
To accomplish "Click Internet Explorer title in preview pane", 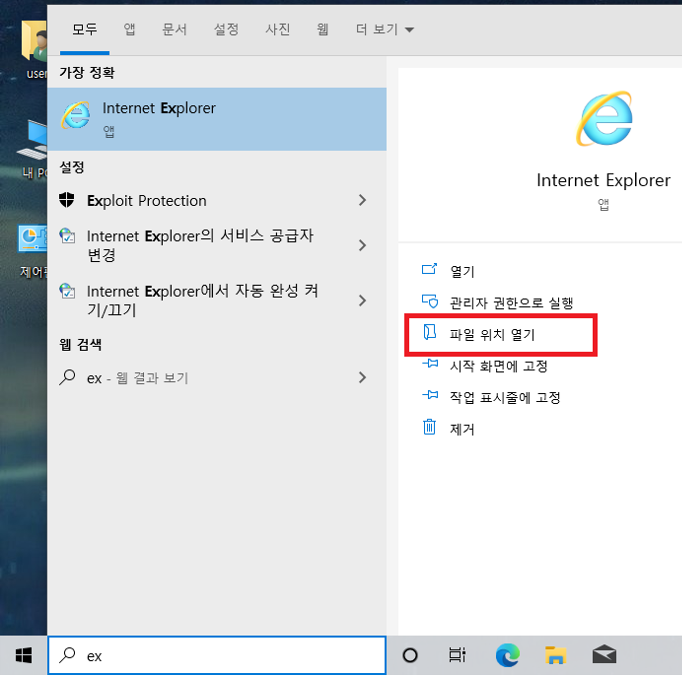I will coord(603,180).
